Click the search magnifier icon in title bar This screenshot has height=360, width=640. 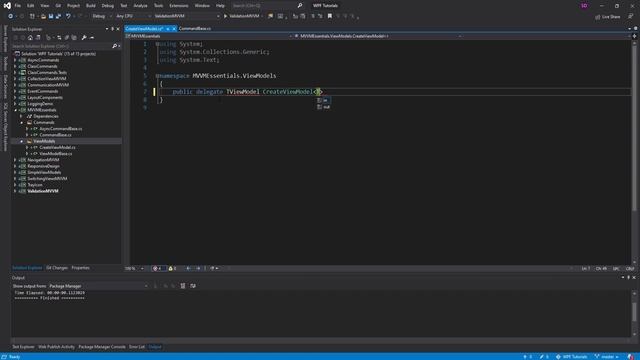(x=300, y=6)
